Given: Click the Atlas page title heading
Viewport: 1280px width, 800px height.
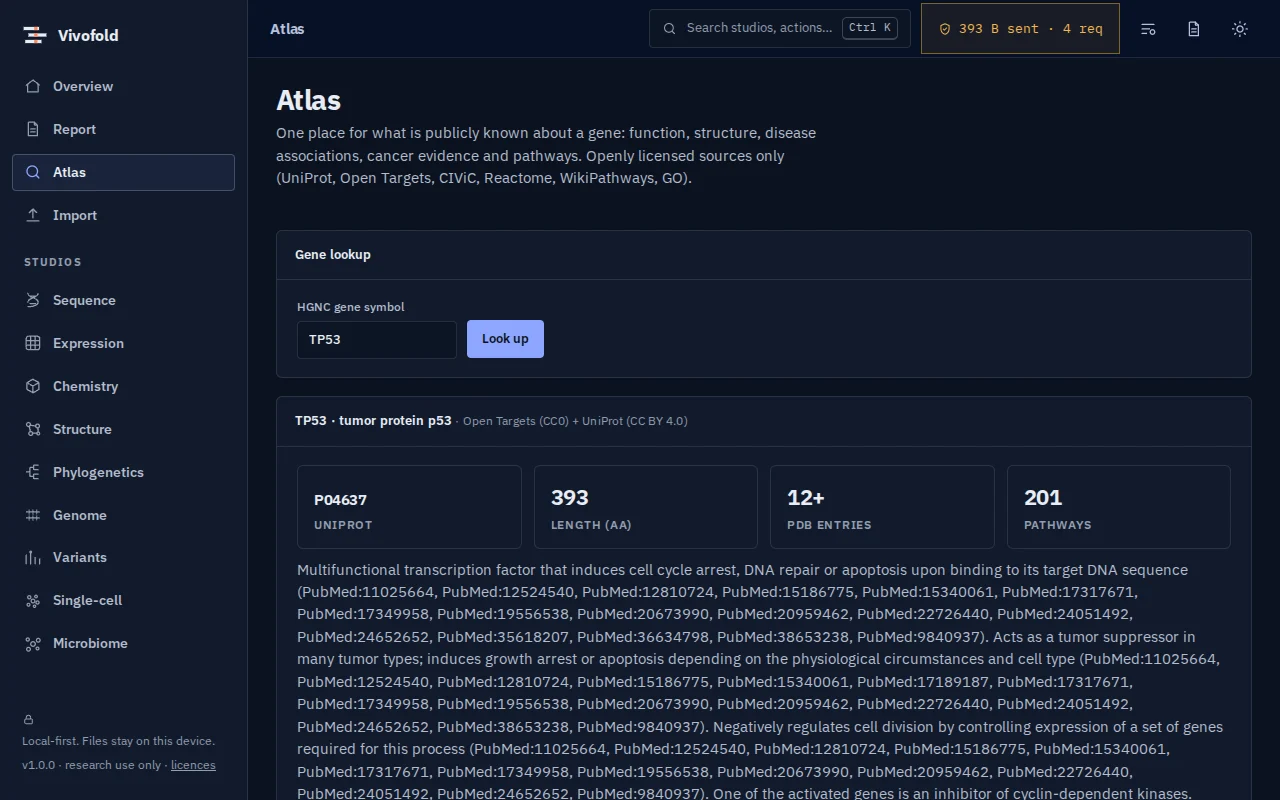Looking at the screenshot, I should tap(308, 100).
